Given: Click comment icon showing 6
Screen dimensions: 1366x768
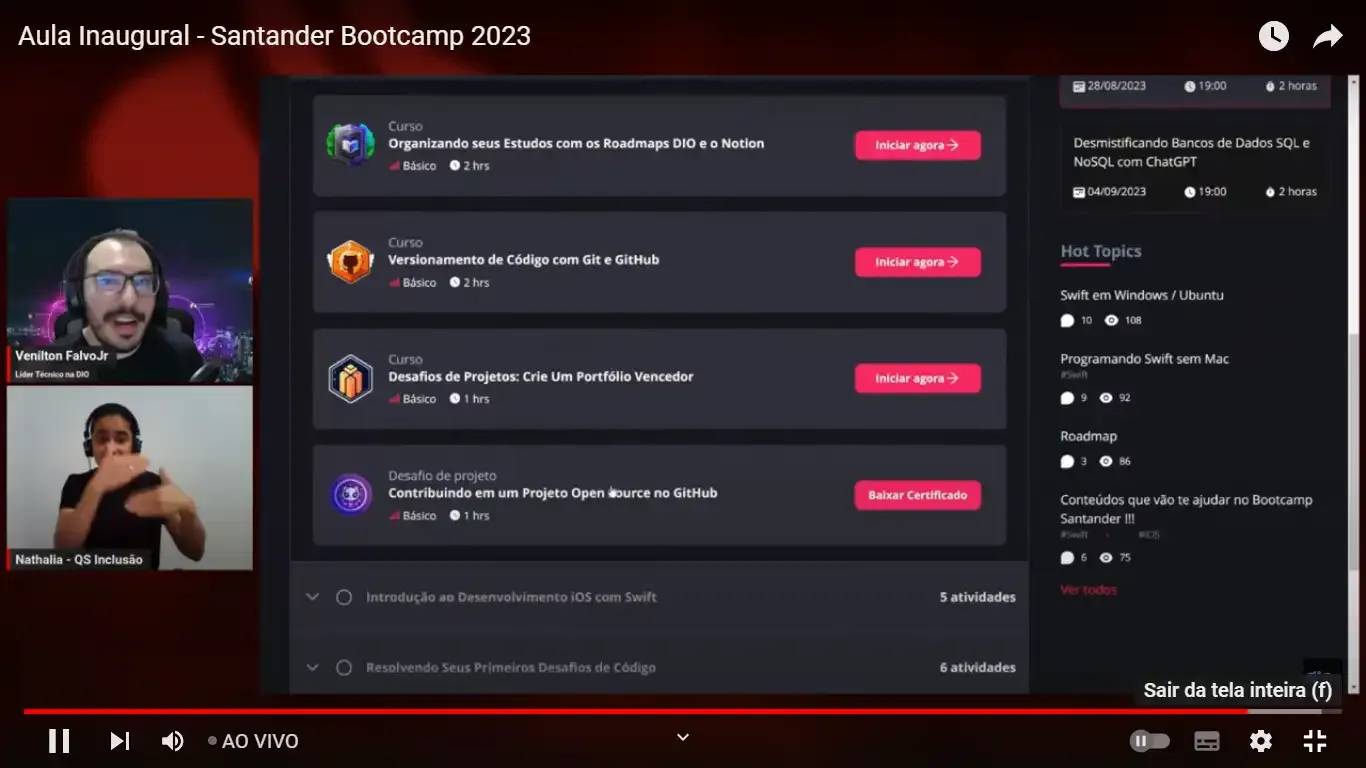Looking at the screenshot, I should coord(1067,558).
